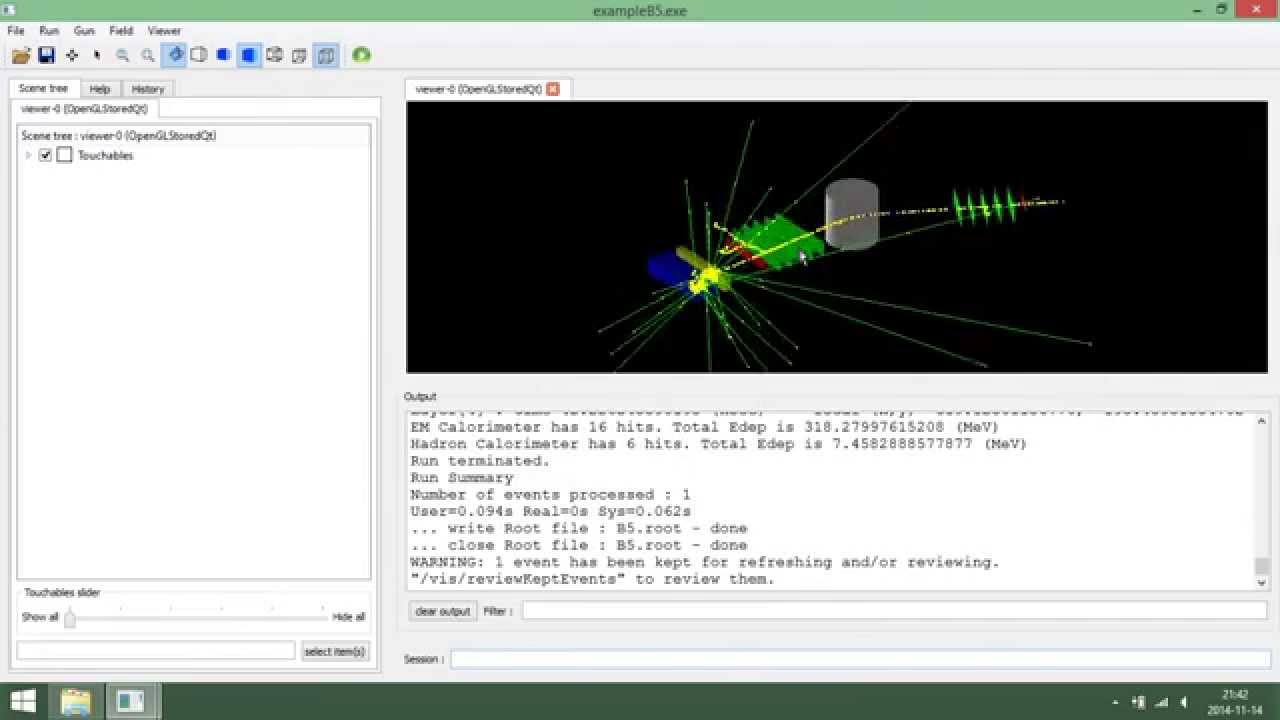The image size is (1280, 720).
Task: Show hidden tray icons arrow
Action: tap(1115, 702)
